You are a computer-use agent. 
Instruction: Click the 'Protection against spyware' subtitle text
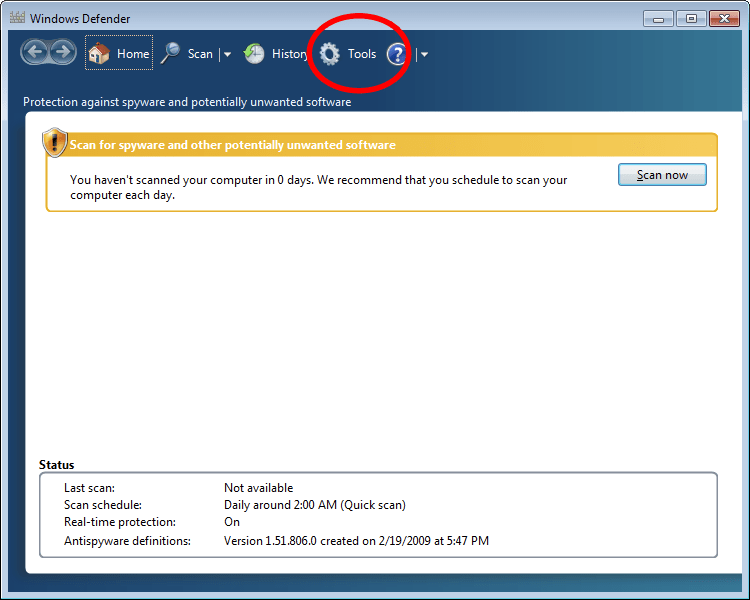187,102
